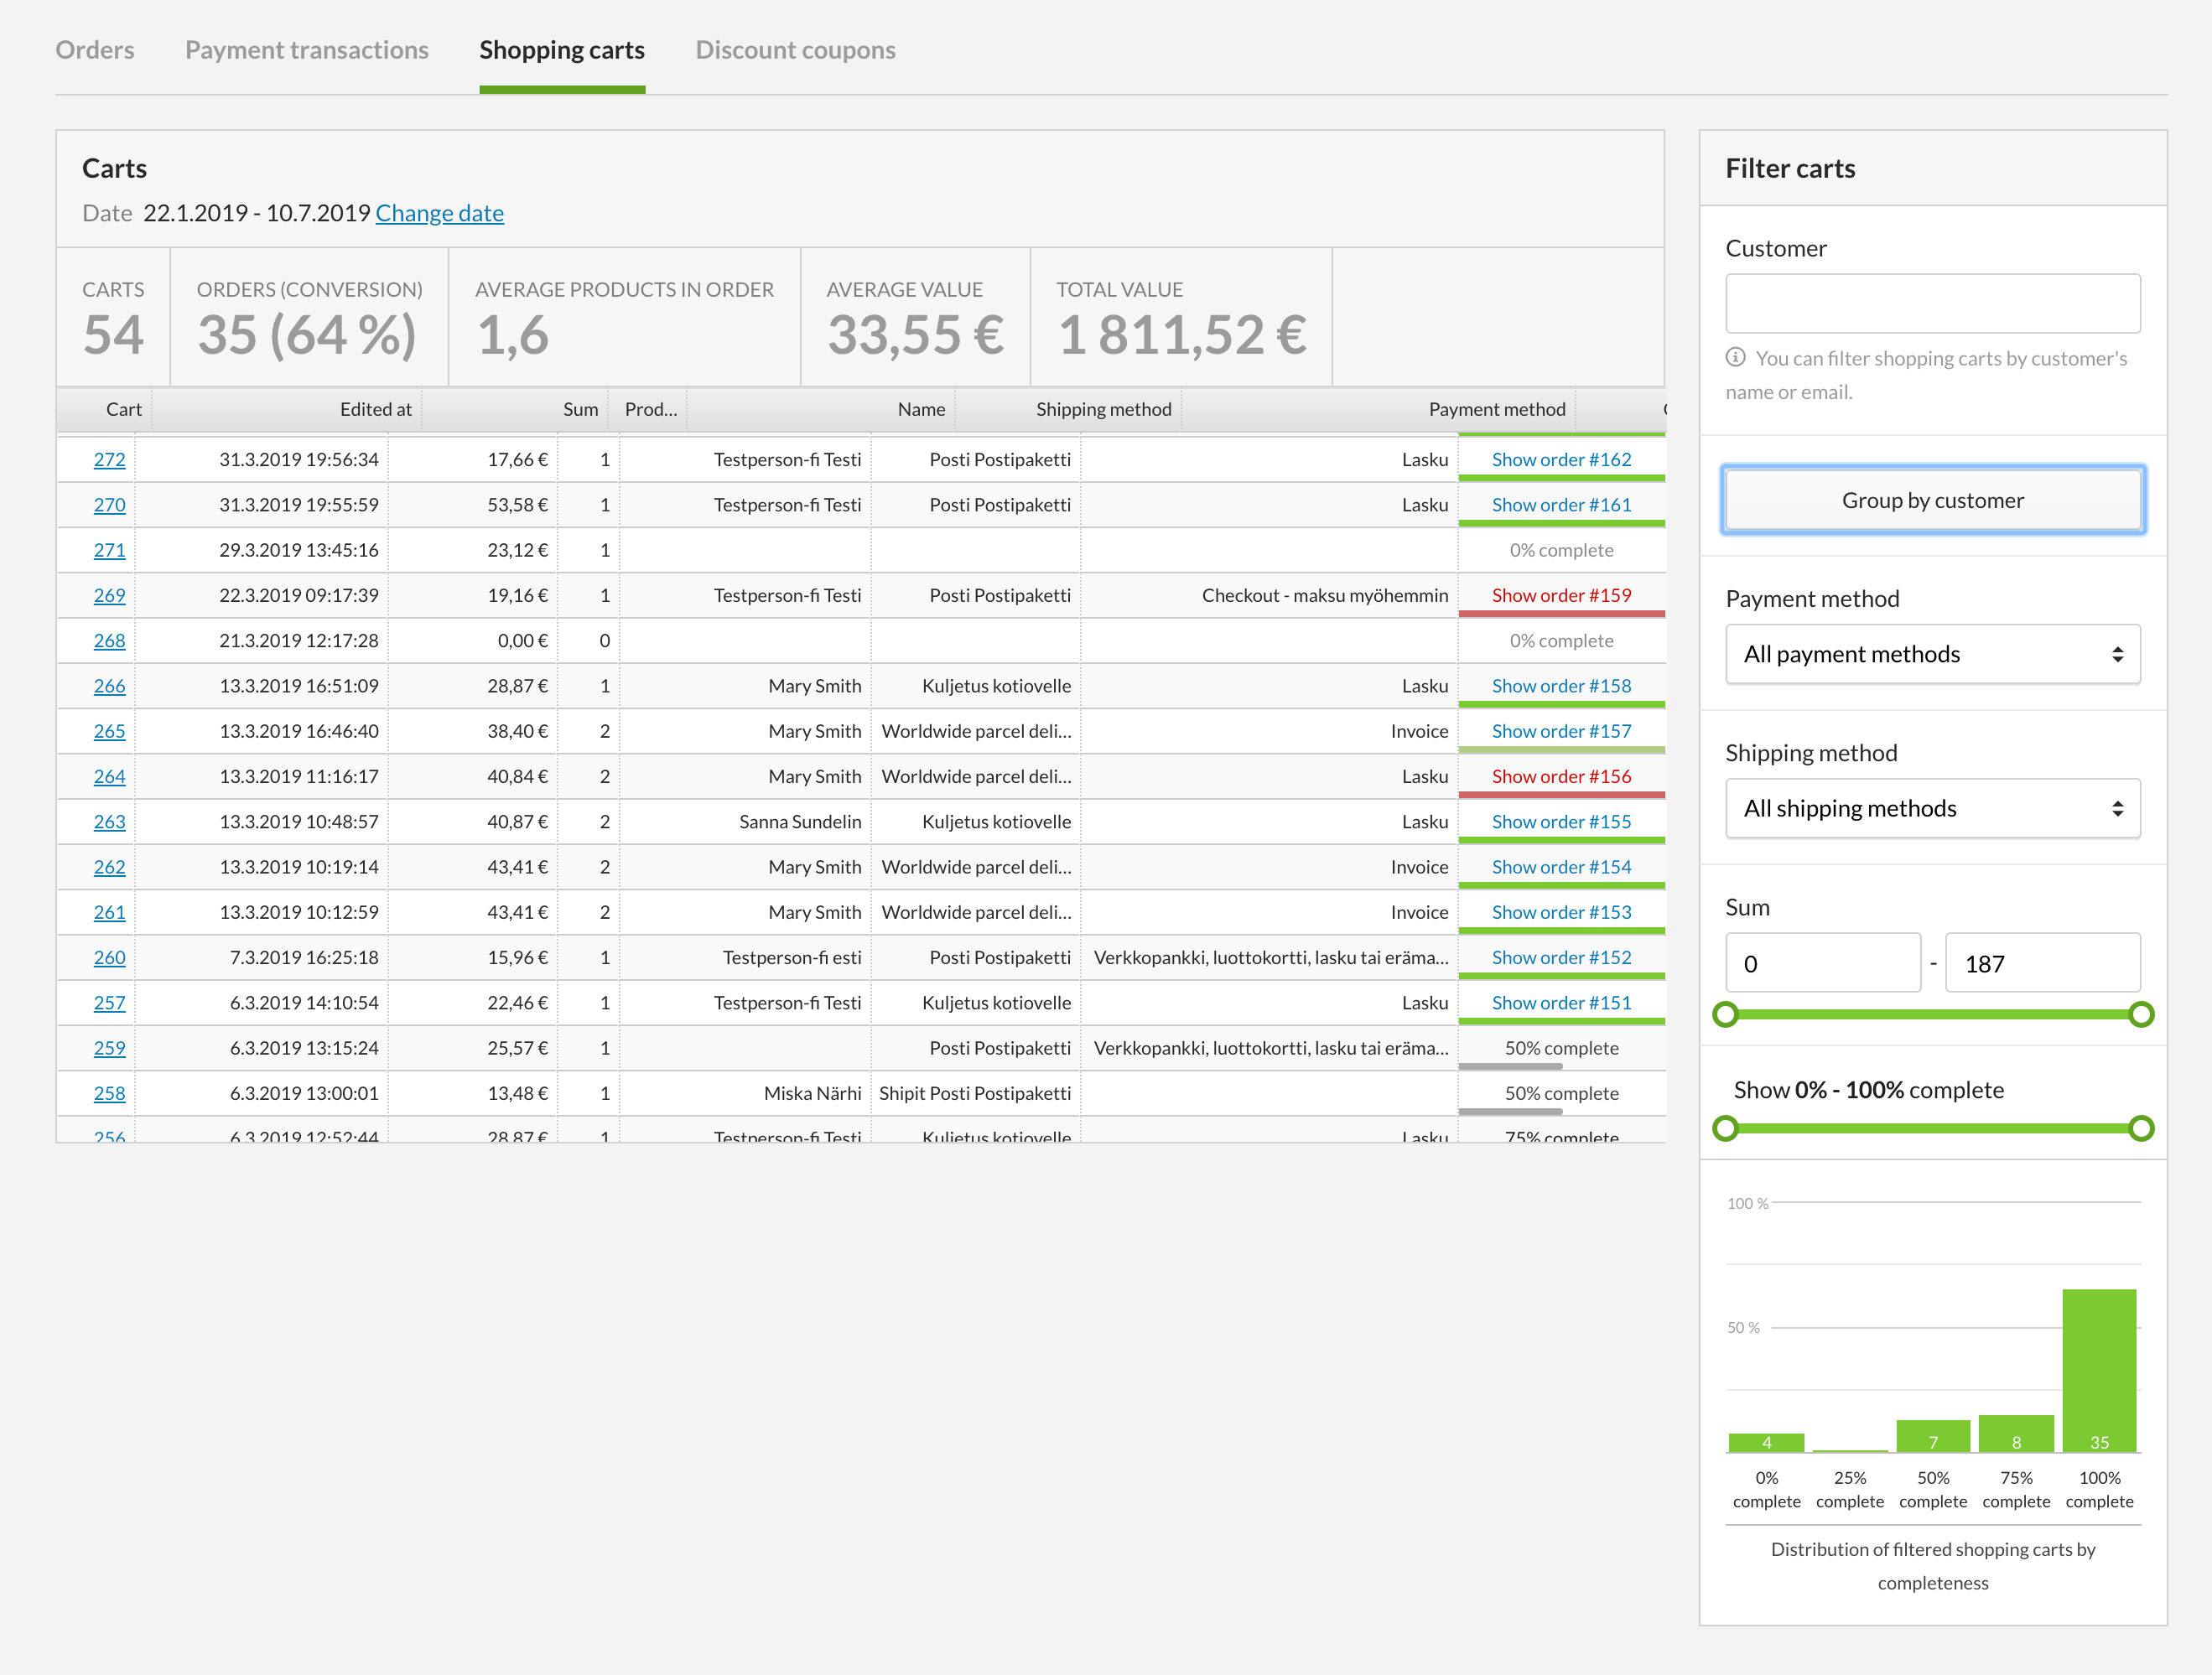The height and width of the screenshot is (1675, 2212).
Task: Click Show order #154
Action: point(1561,867)
